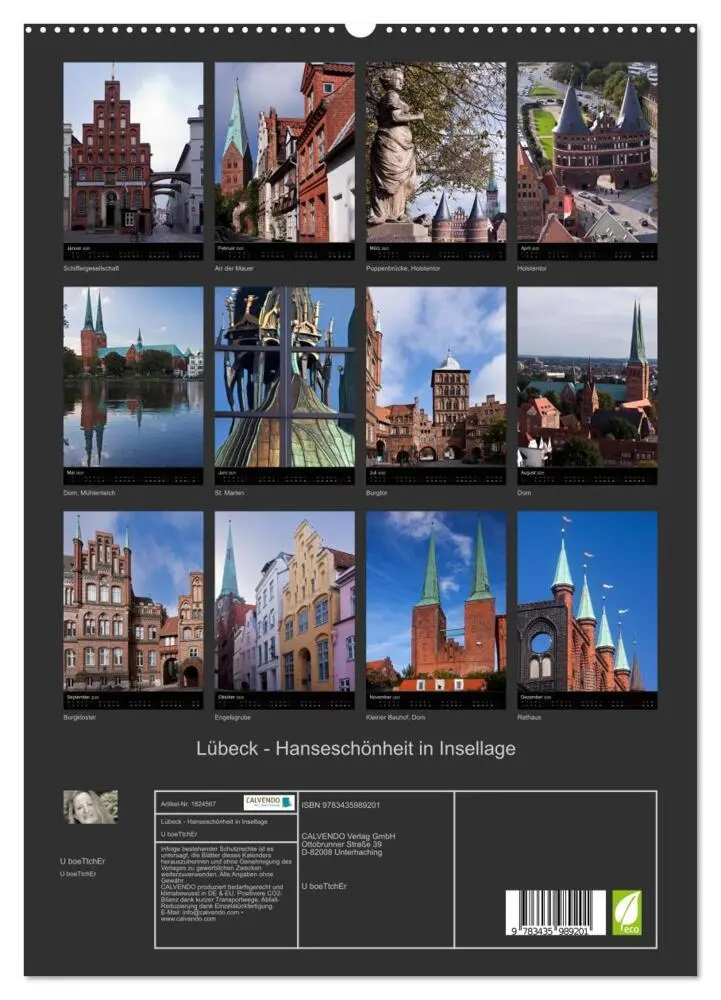Open the Schiffergesellschaft January photo
This screenshot has height=1000, width=721.
pos(133,152)
